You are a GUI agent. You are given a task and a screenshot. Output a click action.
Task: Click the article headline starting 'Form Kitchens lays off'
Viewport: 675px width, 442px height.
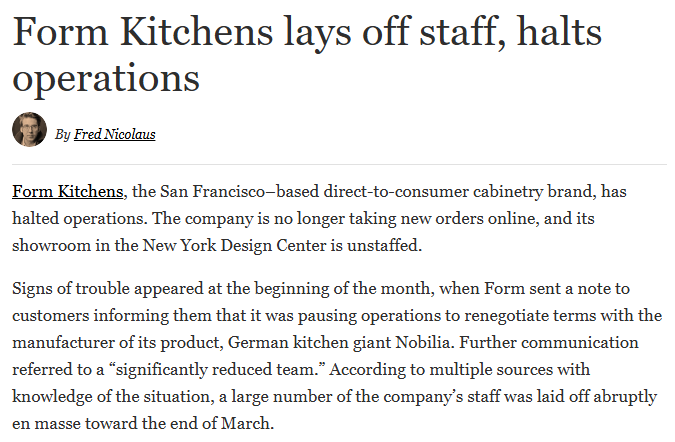pyautogui.click(x=307, y=54)
